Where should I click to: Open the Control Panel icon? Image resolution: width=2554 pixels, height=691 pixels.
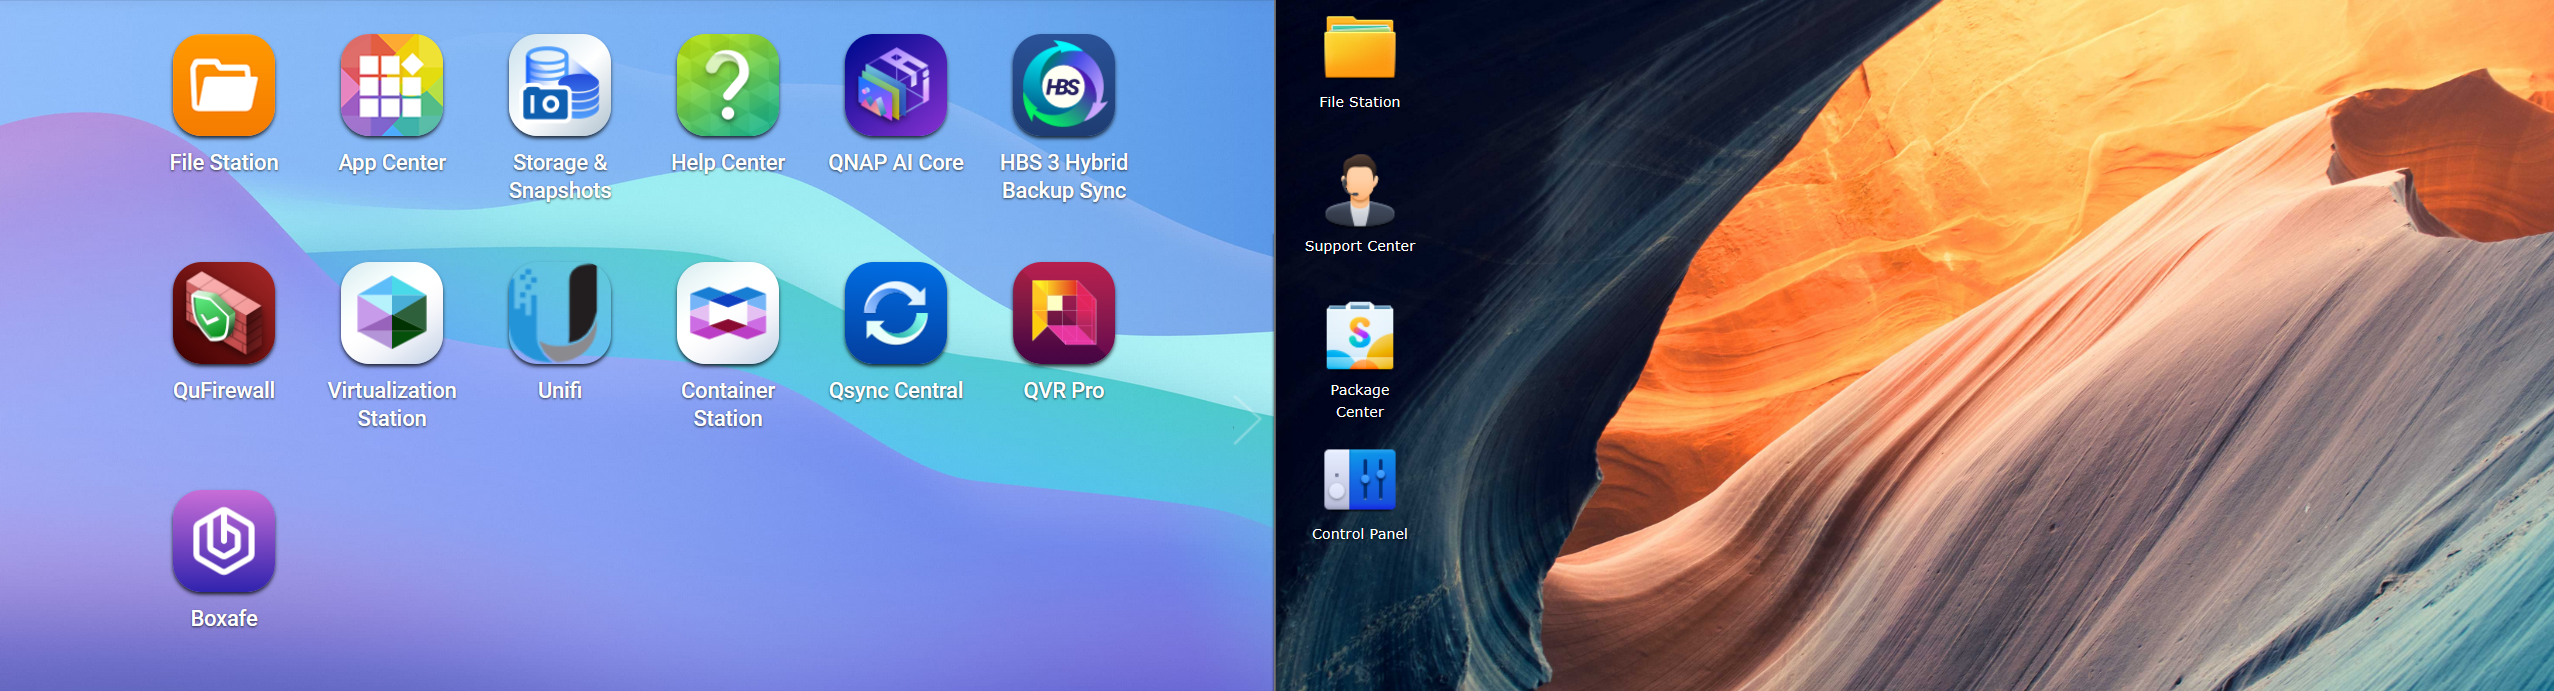pos(1360,479)
